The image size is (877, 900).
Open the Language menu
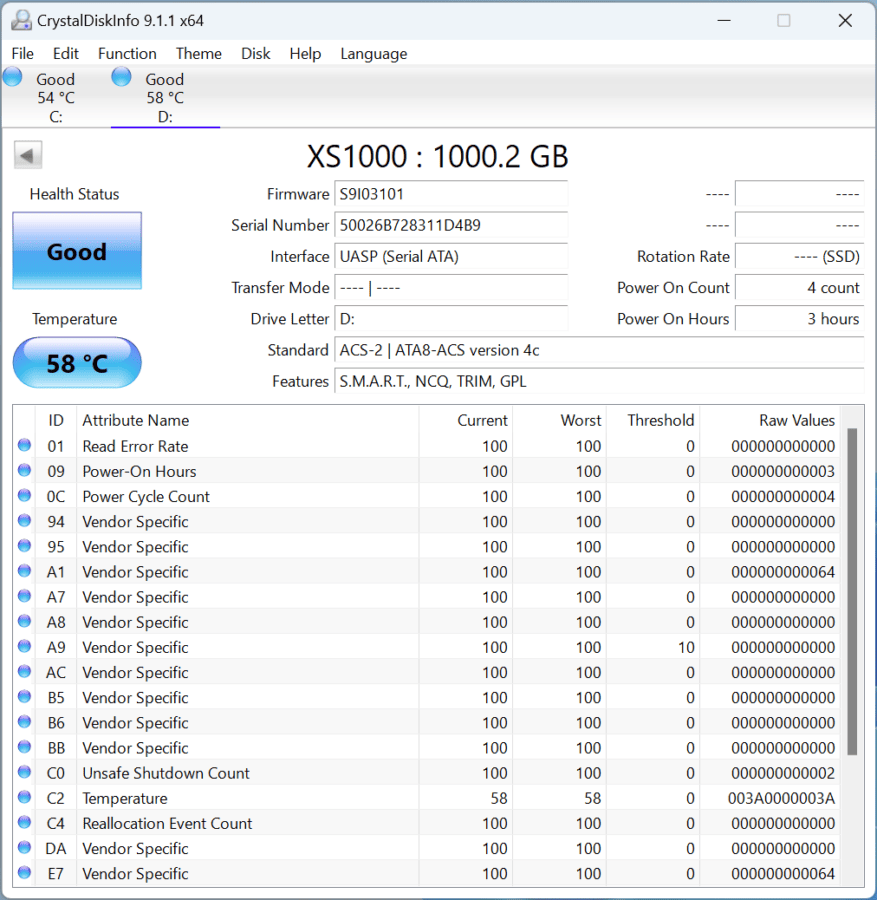pyautogui.click(x=374, y=54)
